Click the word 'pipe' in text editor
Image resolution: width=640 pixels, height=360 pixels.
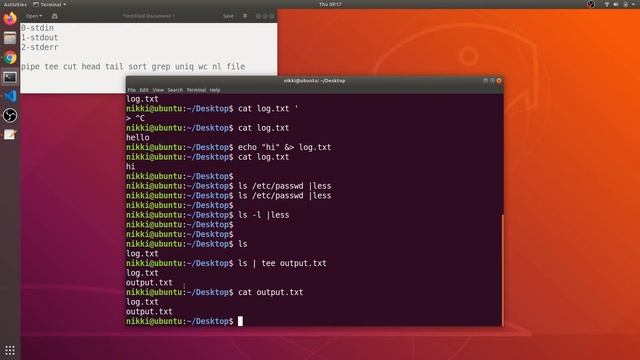[30, 67]
